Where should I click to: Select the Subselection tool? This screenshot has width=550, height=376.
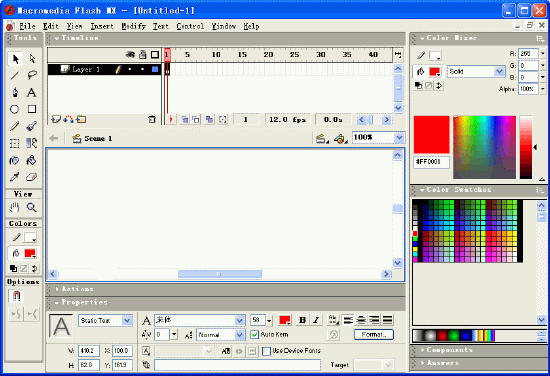click(32, 59)
